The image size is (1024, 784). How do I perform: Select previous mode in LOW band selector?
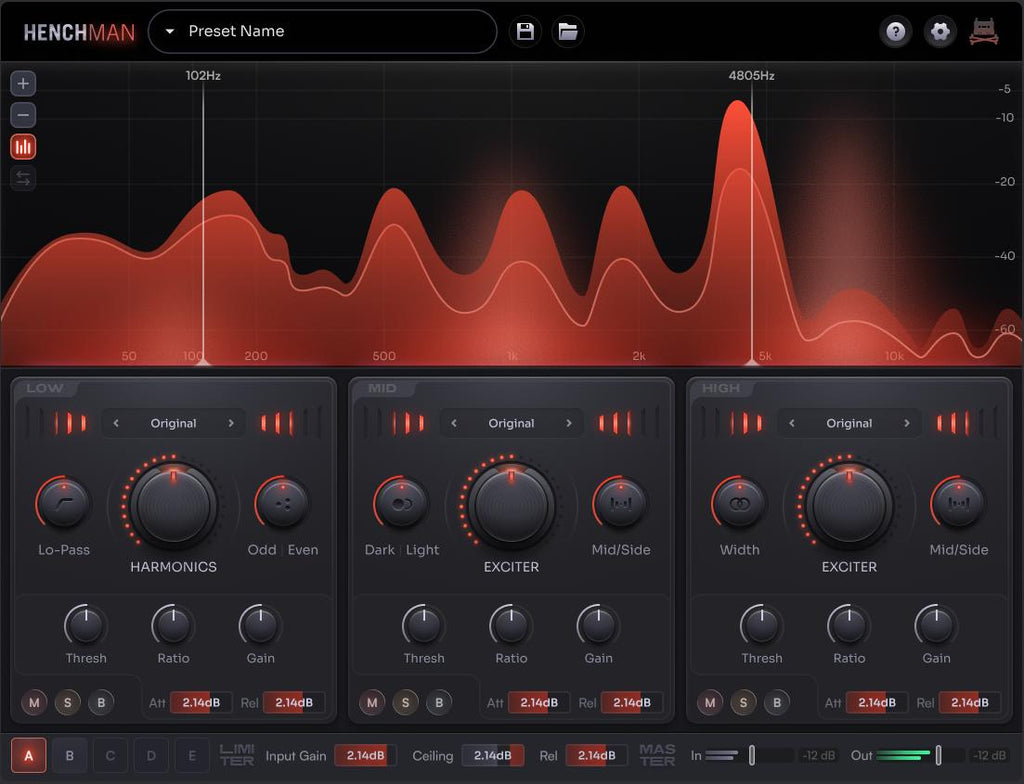tap(116, 423)
